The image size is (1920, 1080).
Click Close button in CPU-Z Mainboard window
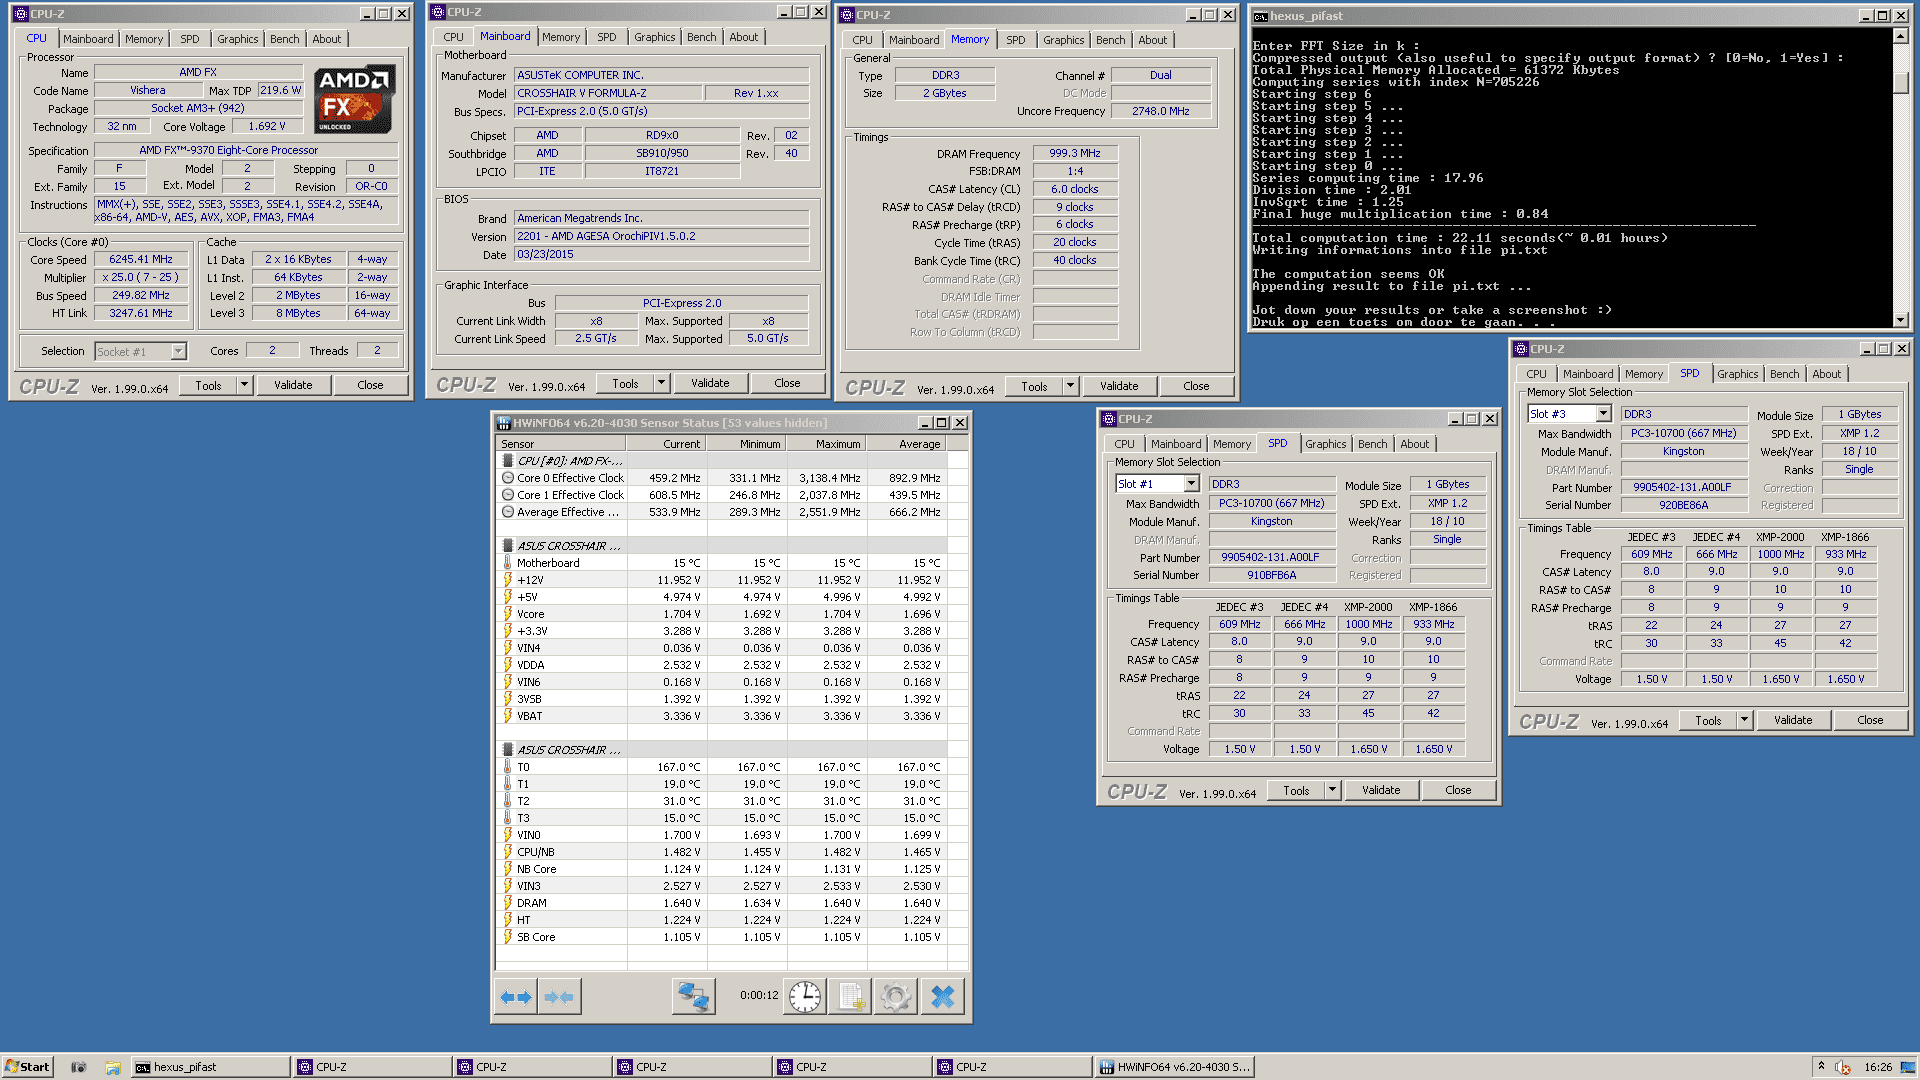pyautogui.click(x=787, y=383)
